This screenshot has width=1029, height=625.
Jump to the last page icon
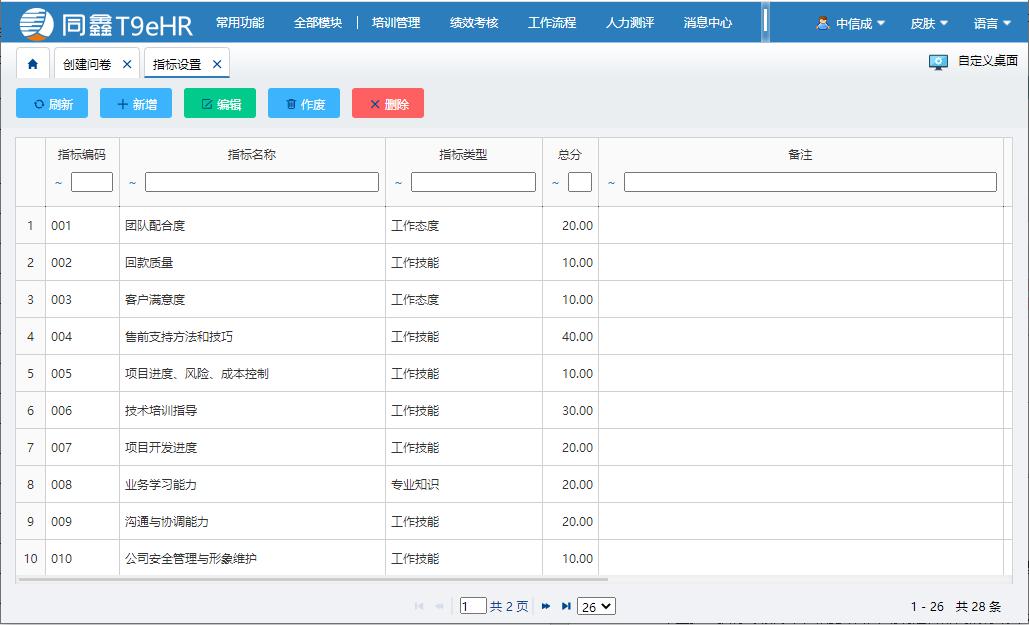pos(566,605)
